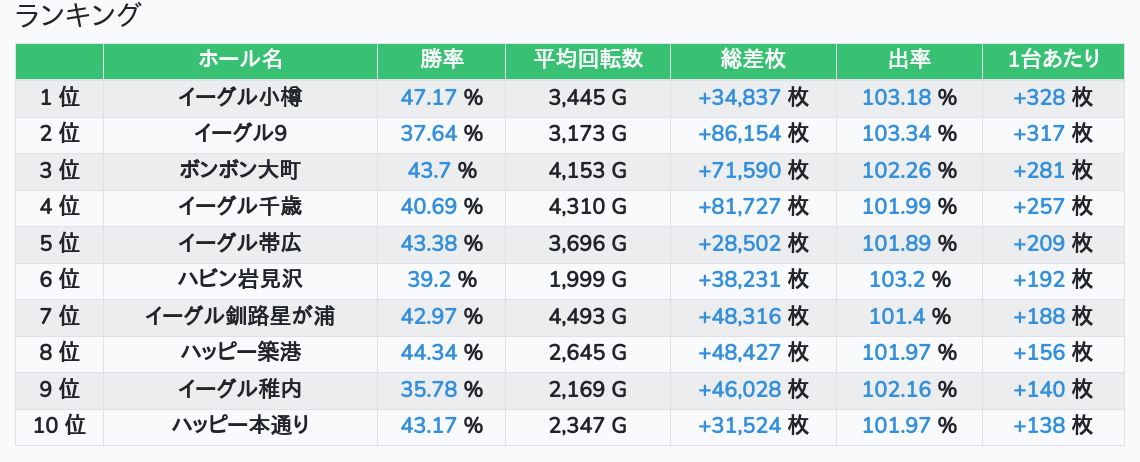1140x462 pixels.
Task: Click the +86,154 total difference value
Action: [x=739, y=133]
